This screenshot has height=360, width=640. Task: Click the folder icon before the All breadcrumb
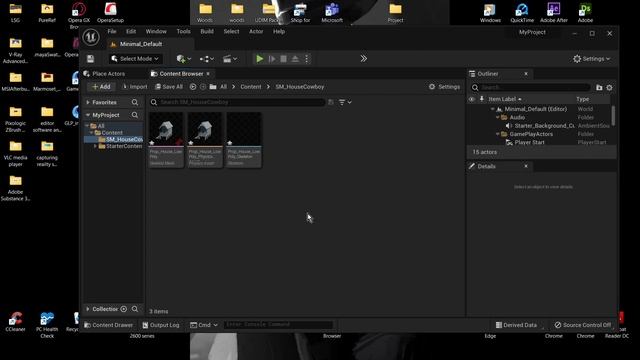[213, 87]
